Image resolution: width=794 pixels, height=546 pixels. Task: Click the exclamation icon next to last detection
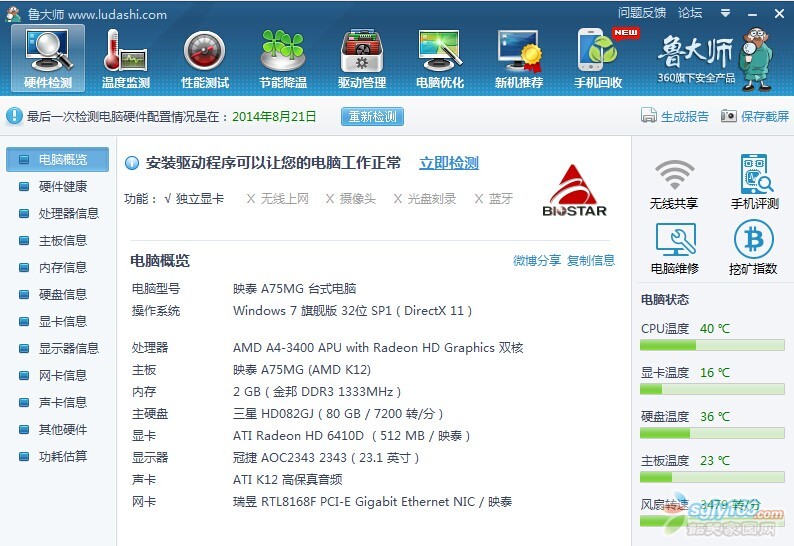tap(14, 116)
